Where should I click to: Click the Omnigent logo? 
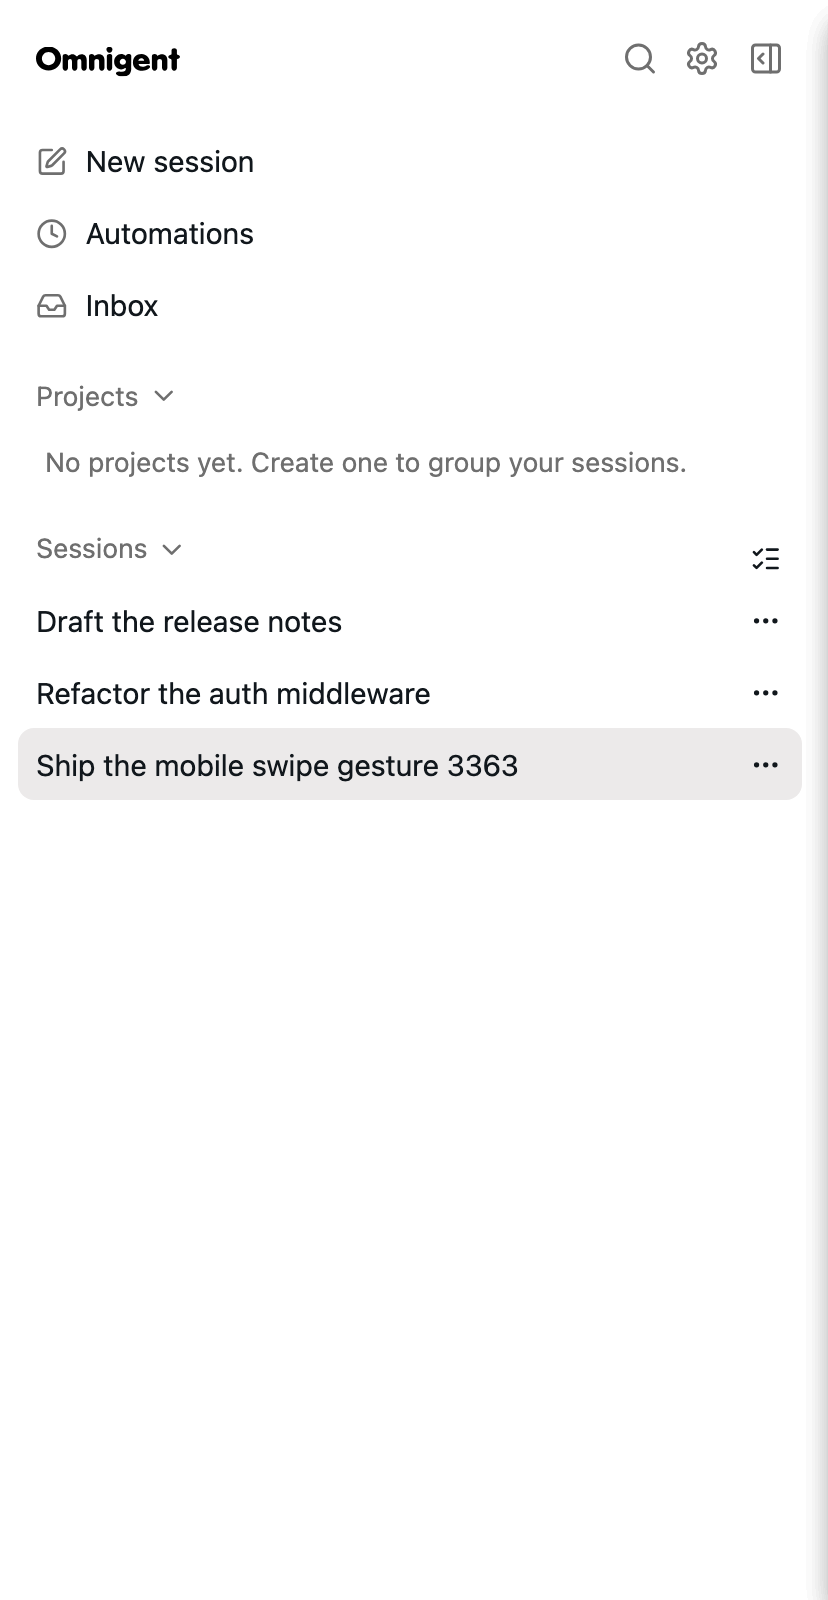click(x=108, y=60)
